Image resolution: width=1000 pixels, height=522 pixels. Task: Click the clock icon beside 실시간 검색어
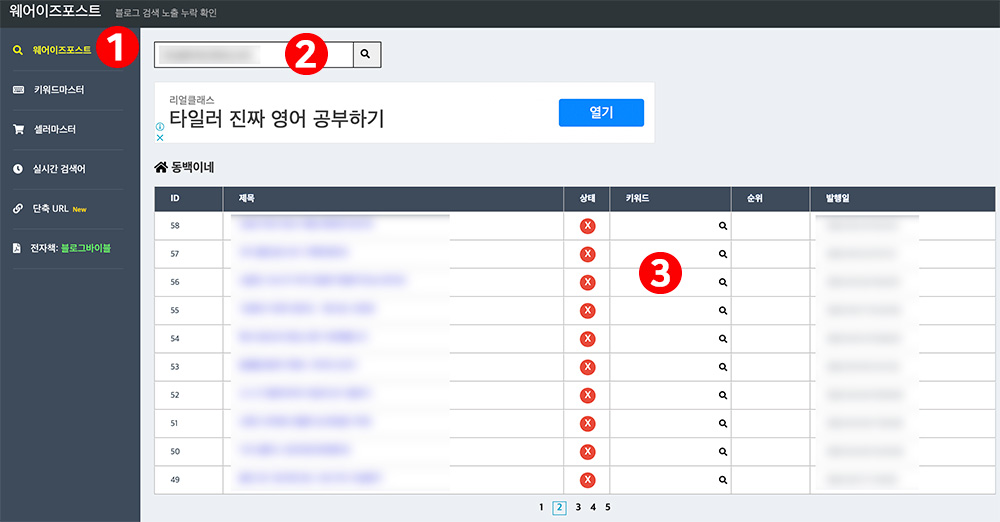pos(18,169)
